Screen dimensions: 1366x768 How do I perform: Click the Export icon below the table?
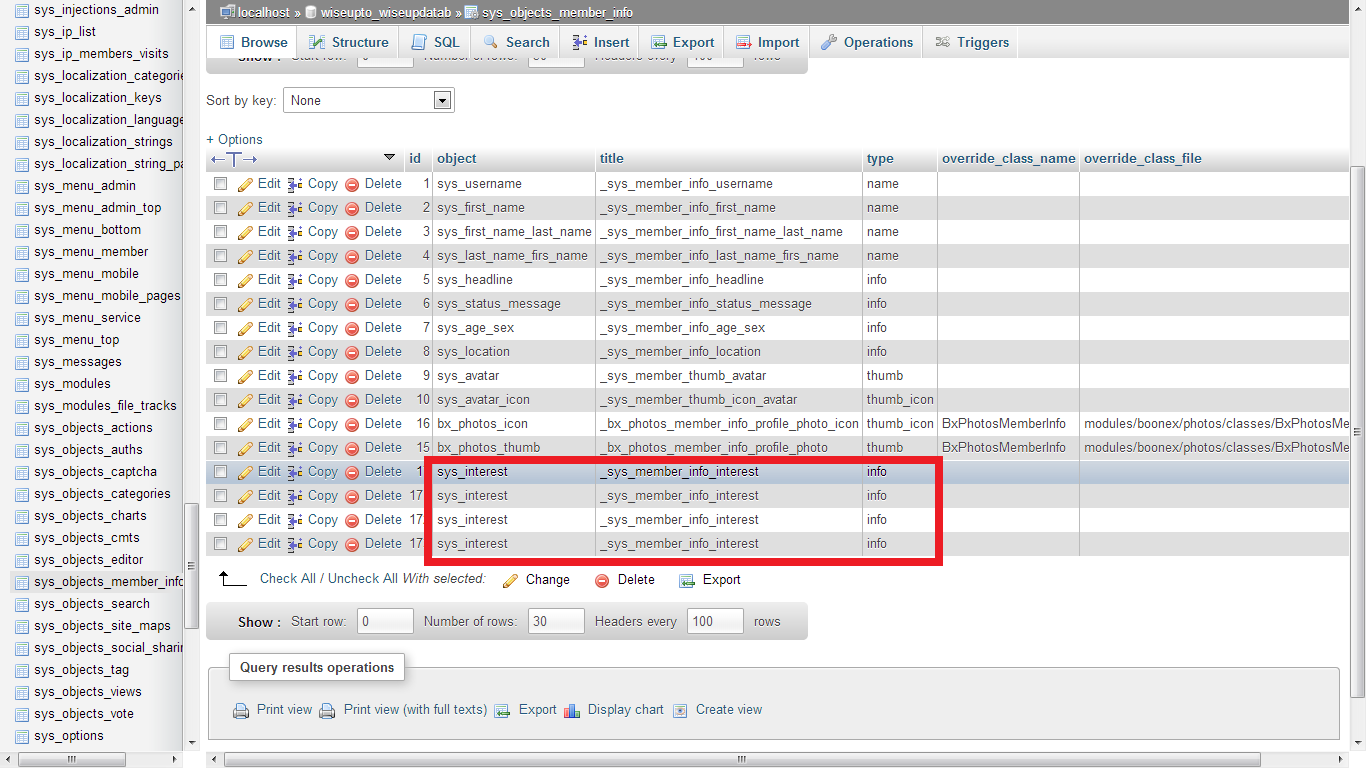point(687,580)
